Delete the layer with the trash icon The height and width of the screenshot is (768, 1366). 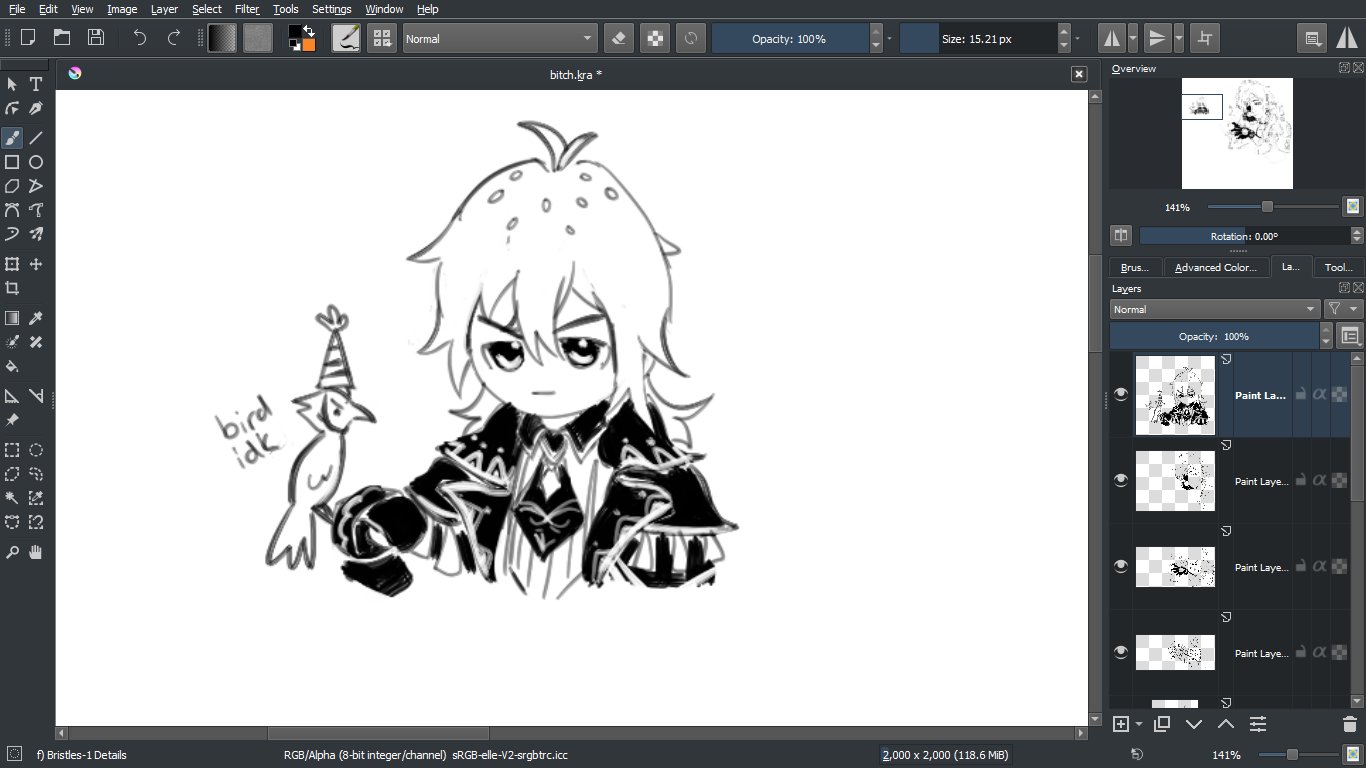pyautogui.click(x=1349, y=724)
